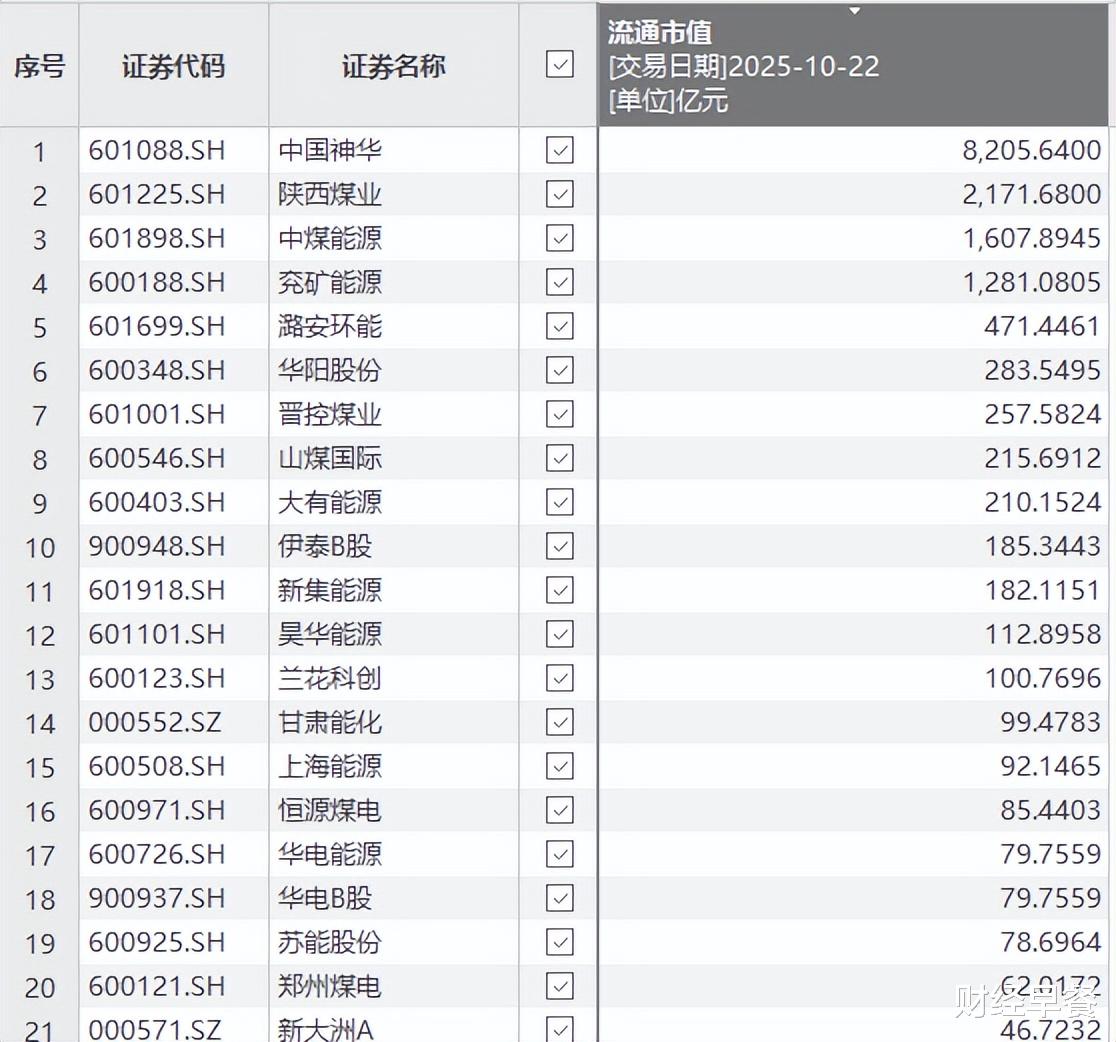Click the name cell 兰花科创

pos(330,678)
